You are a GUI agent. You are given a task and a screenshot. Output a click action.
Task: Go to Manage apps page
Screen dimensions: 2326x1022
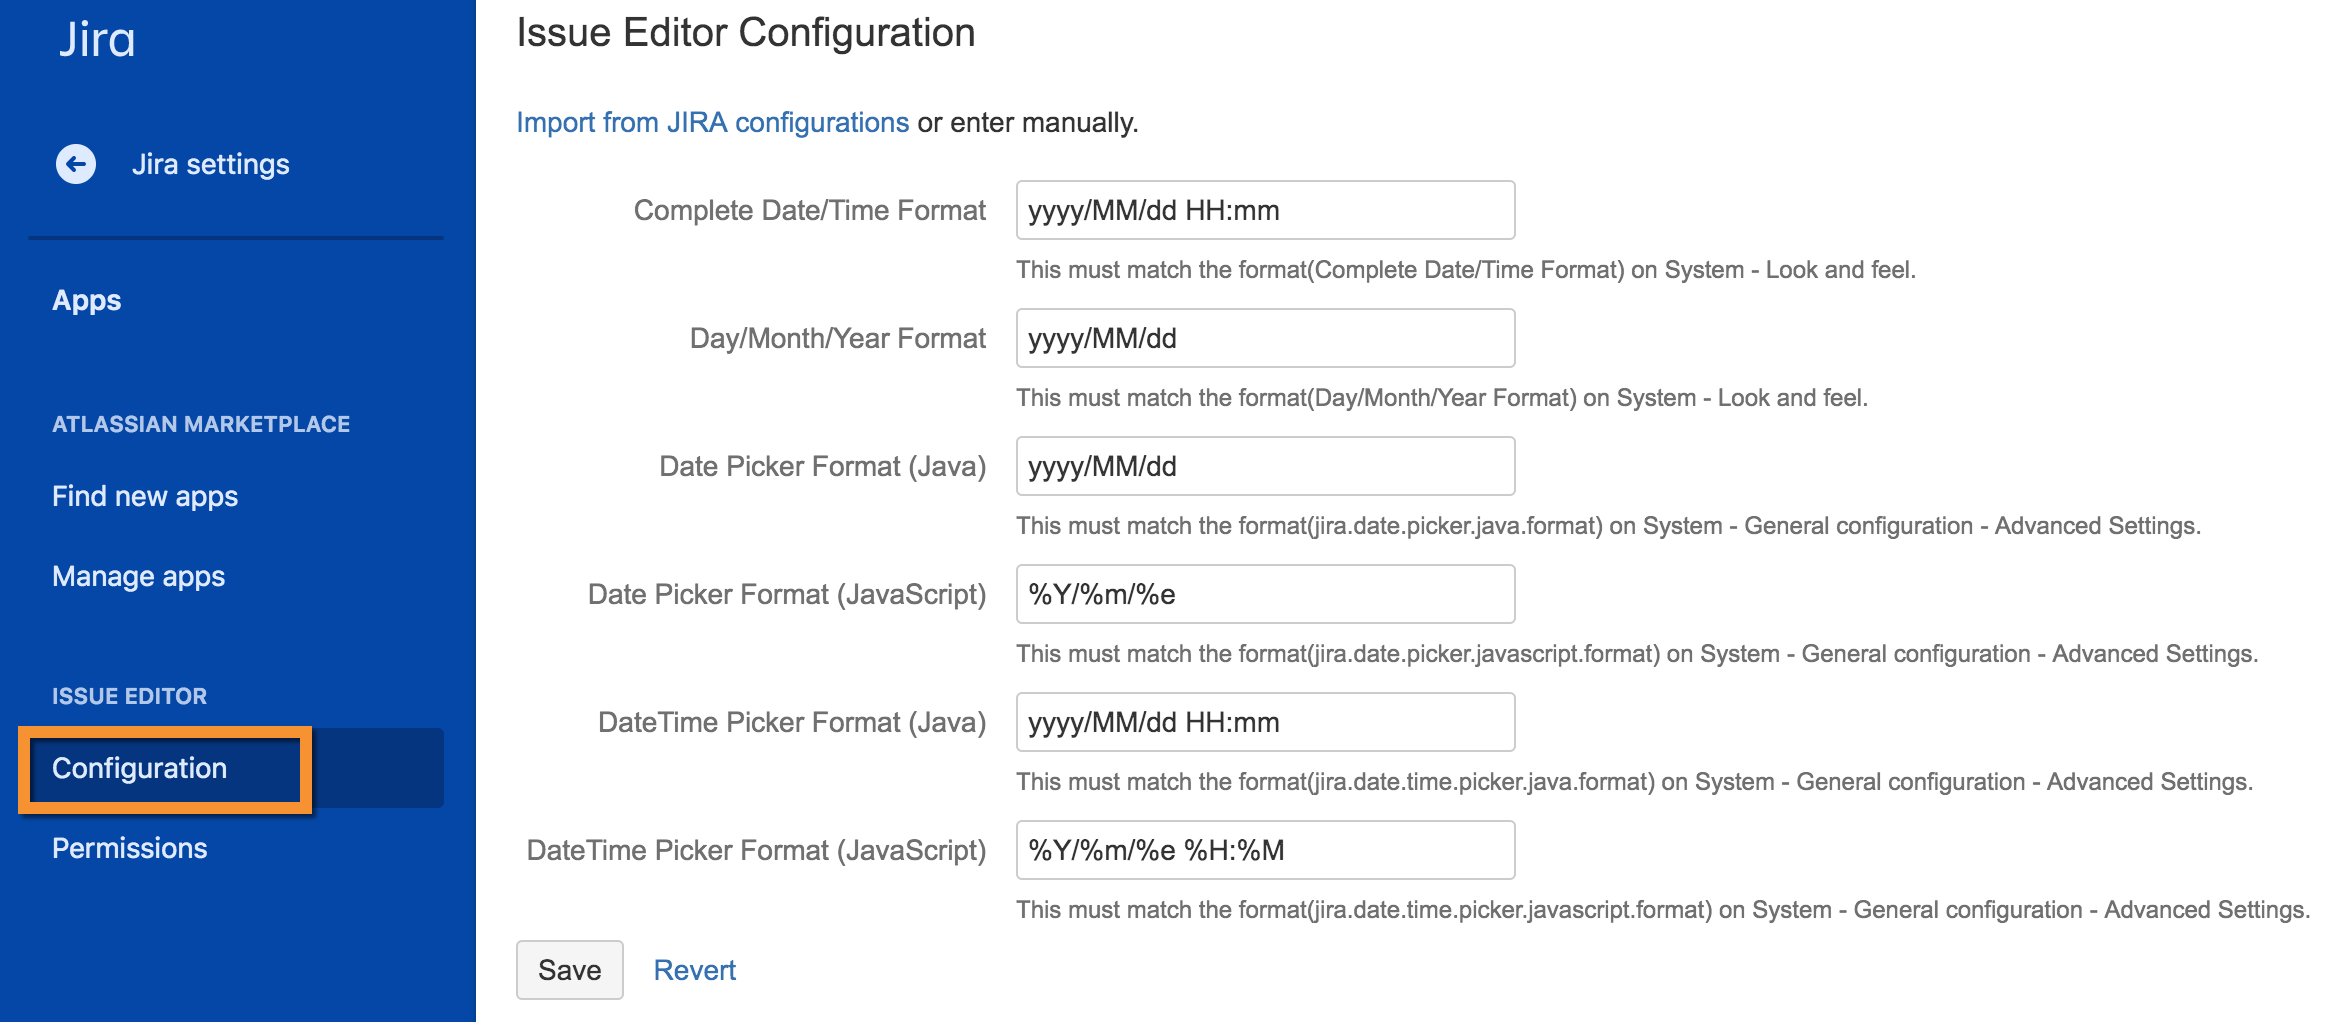[139, 576]
